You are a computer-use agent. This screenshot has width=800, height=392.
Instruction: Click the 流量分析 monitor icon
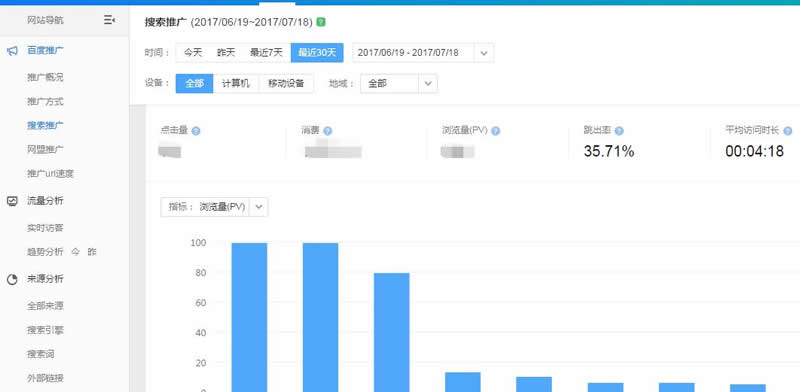point(12,201)
